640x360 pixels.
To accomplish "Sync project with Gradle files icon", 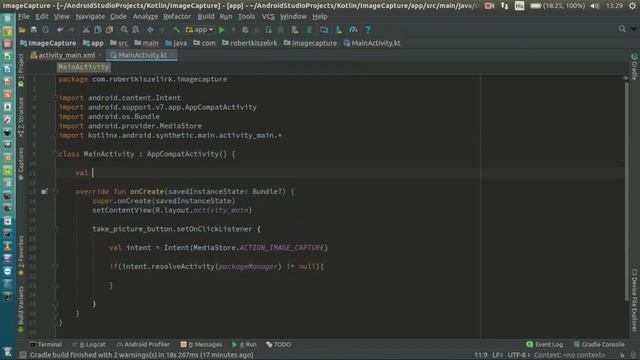I will click(x=309, y=30).
